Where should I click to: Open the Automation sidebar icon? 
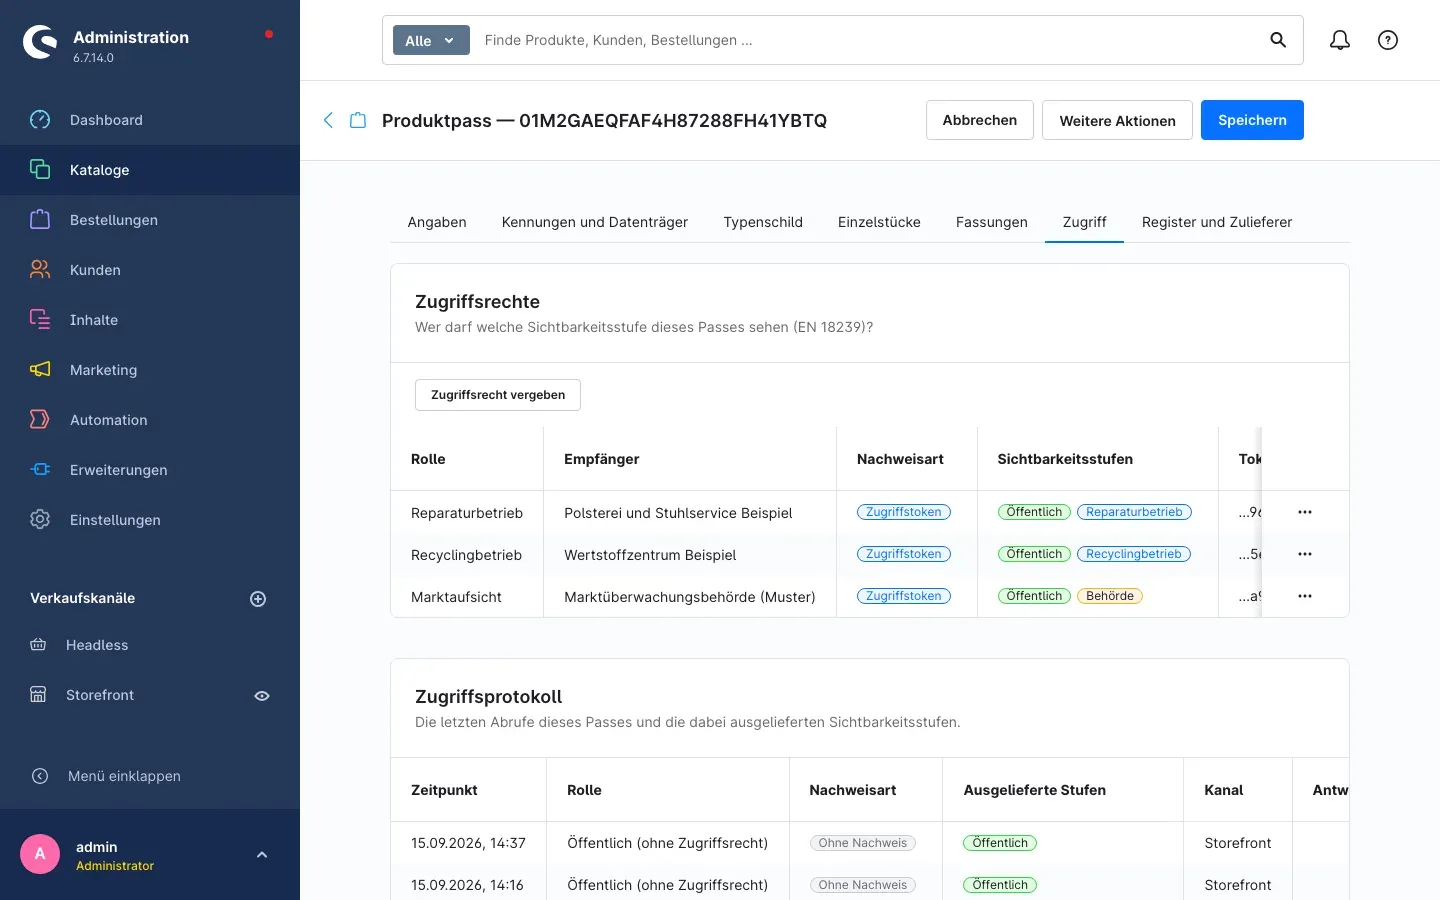40,420
